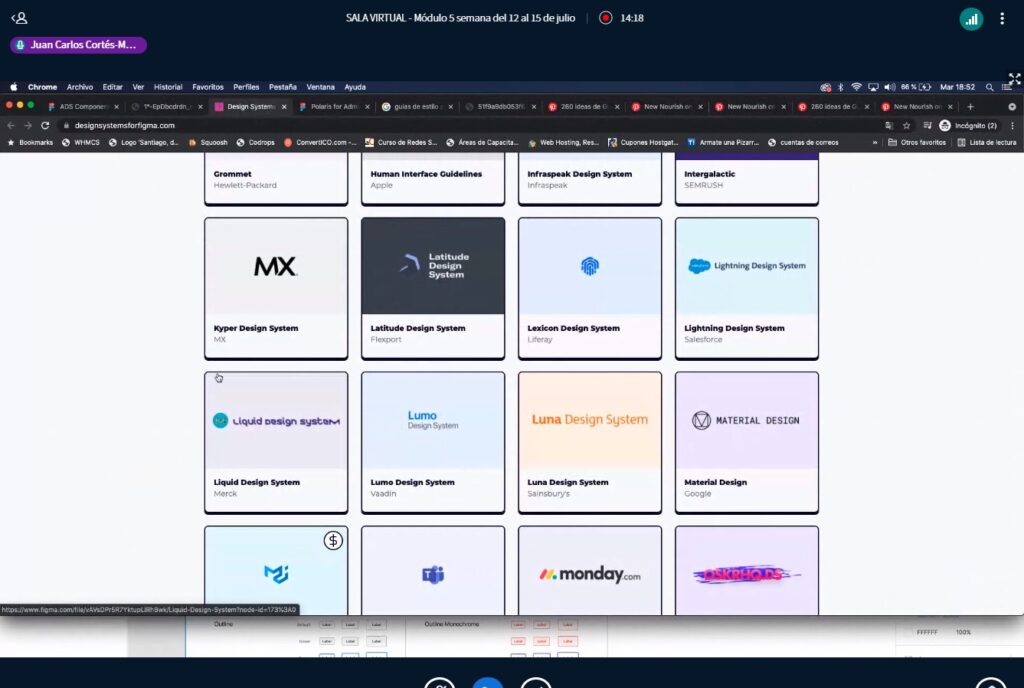Click the Wi-Fi status icon

(856, 87)
